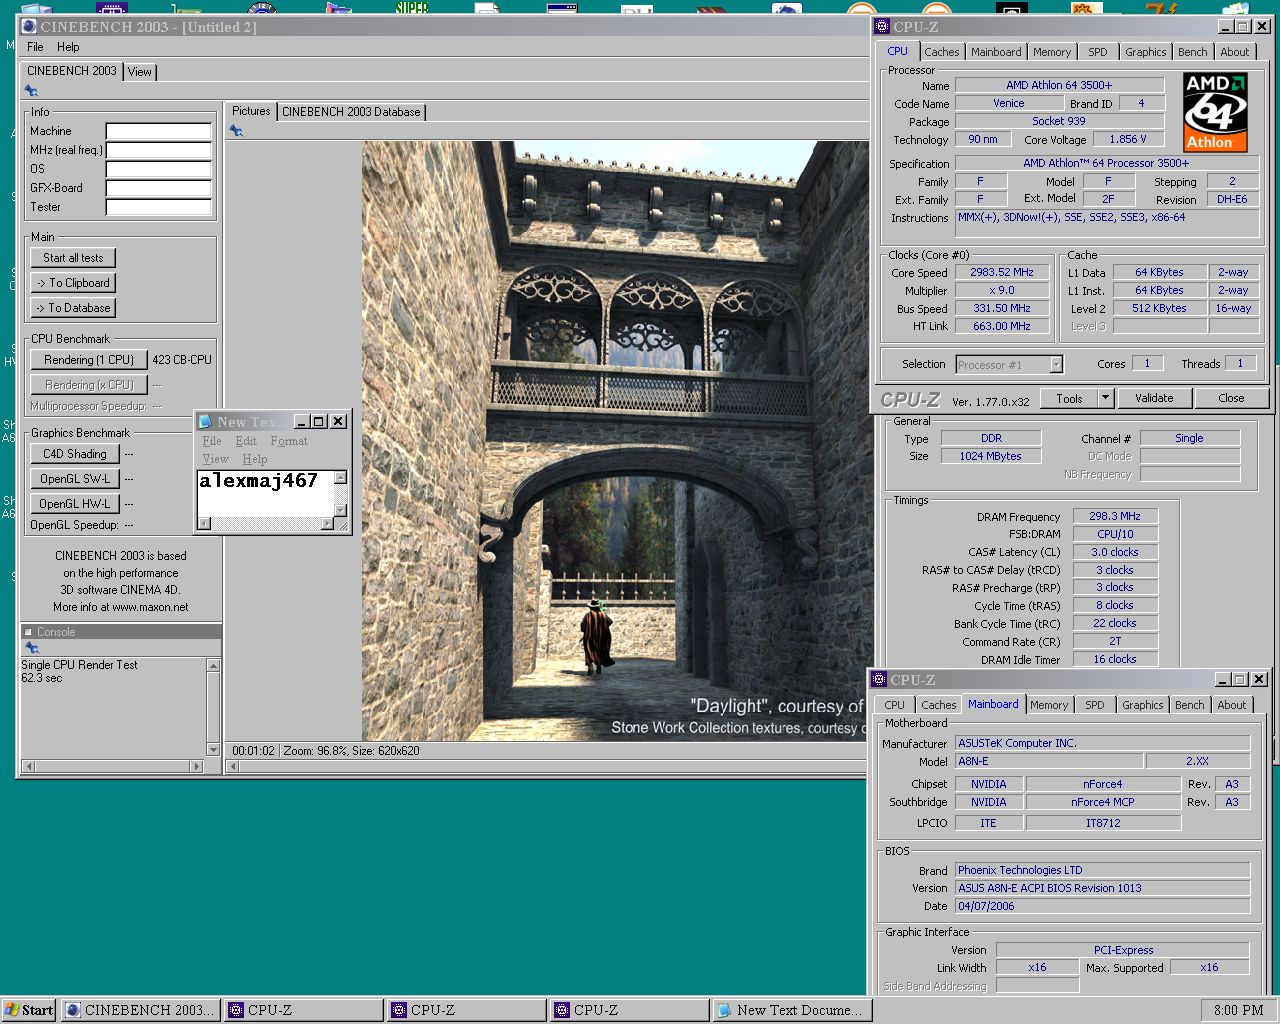Click 'A8N-E' motherboard model value
The height and width of the screenshot is (1024, 1280).
[x=1048, y=761]
